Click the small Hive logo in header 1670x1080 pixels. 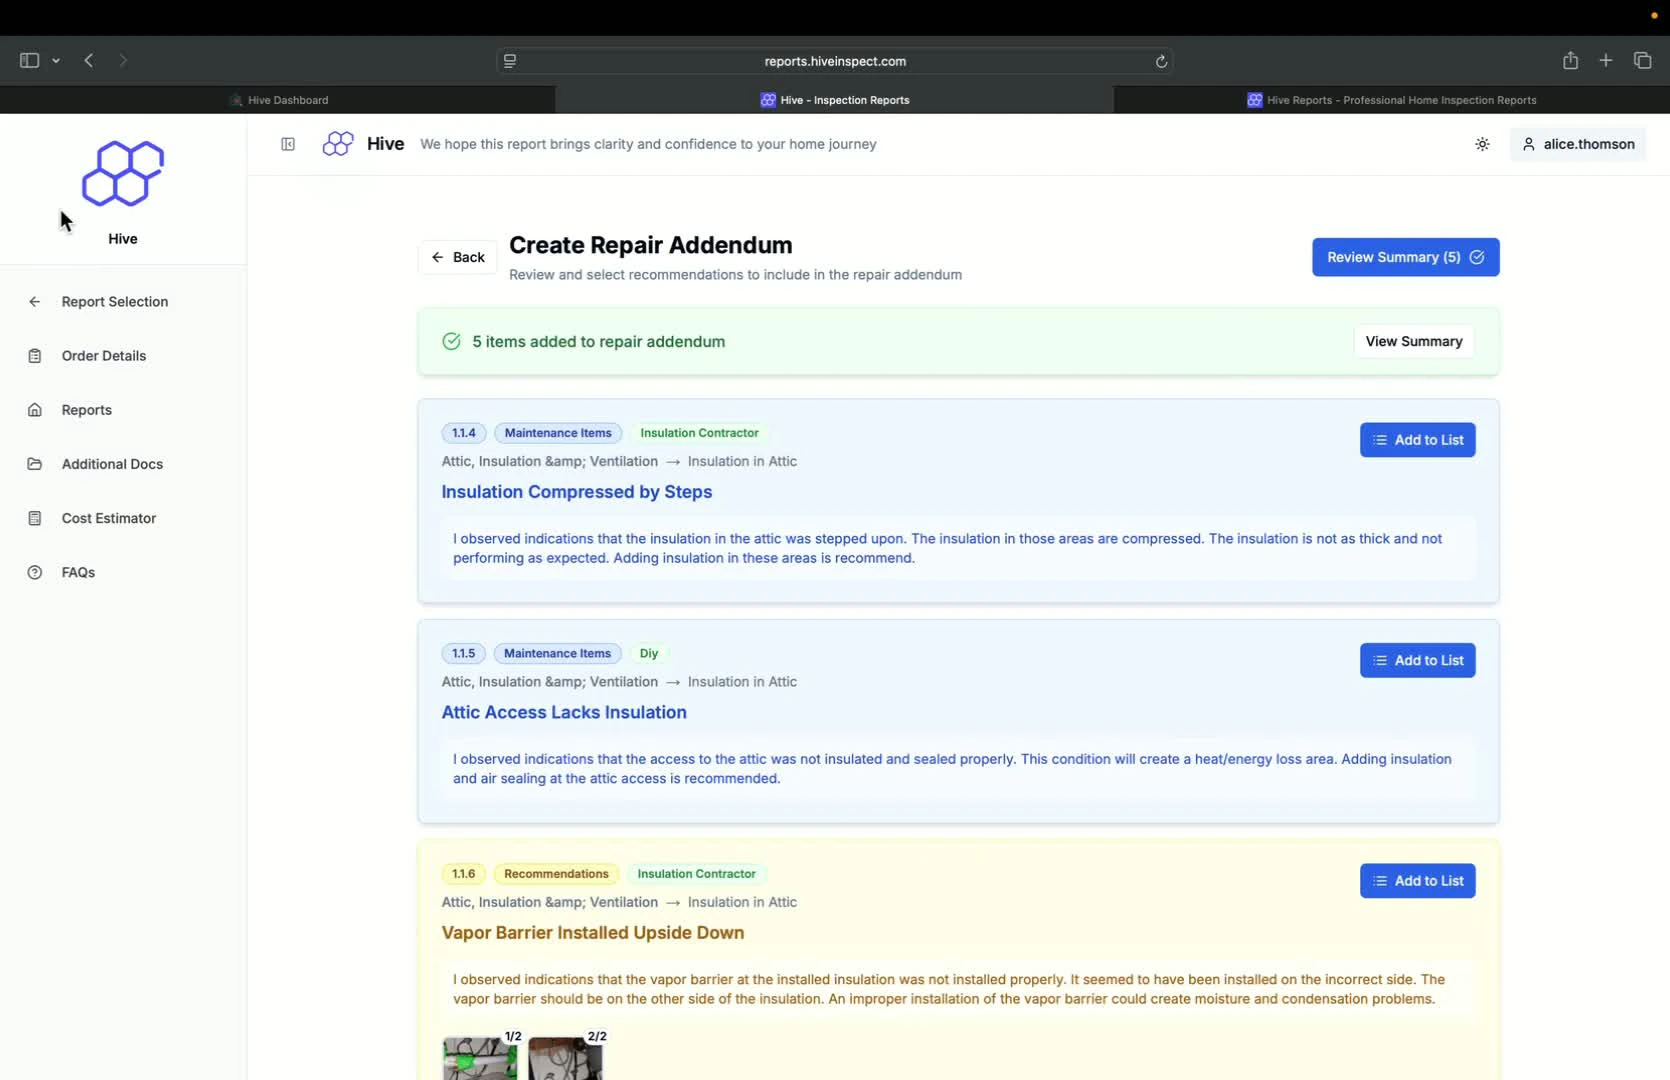point(338,144)
